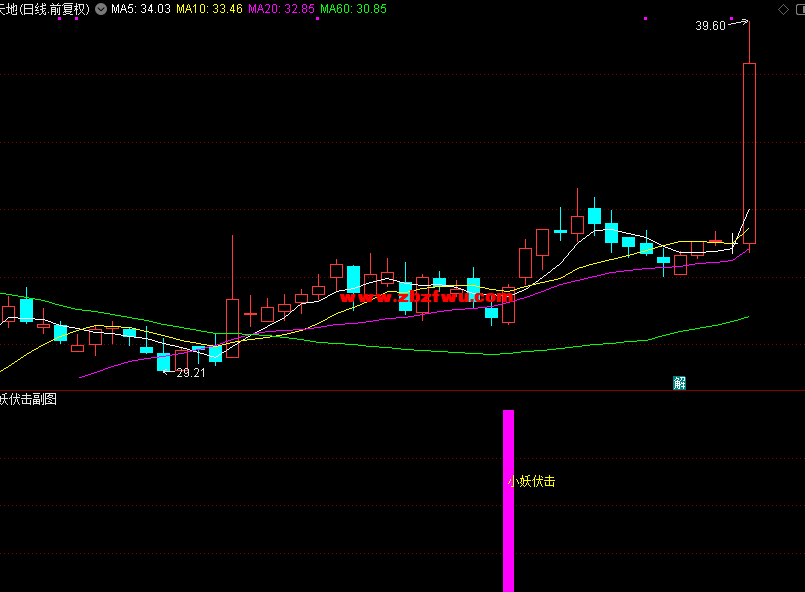Click the 妖伏击副图 sub-chart title
Image resolution: width=805 pixels, height=592 pixels.
click(x=28, y=399)
